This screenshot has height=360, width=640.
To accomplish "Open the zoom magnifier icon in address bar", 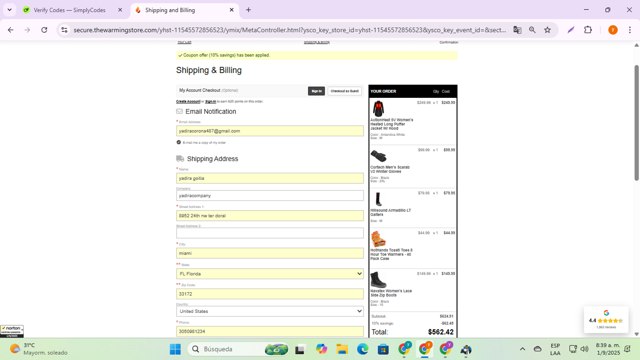I will click(x=532, y=30).
